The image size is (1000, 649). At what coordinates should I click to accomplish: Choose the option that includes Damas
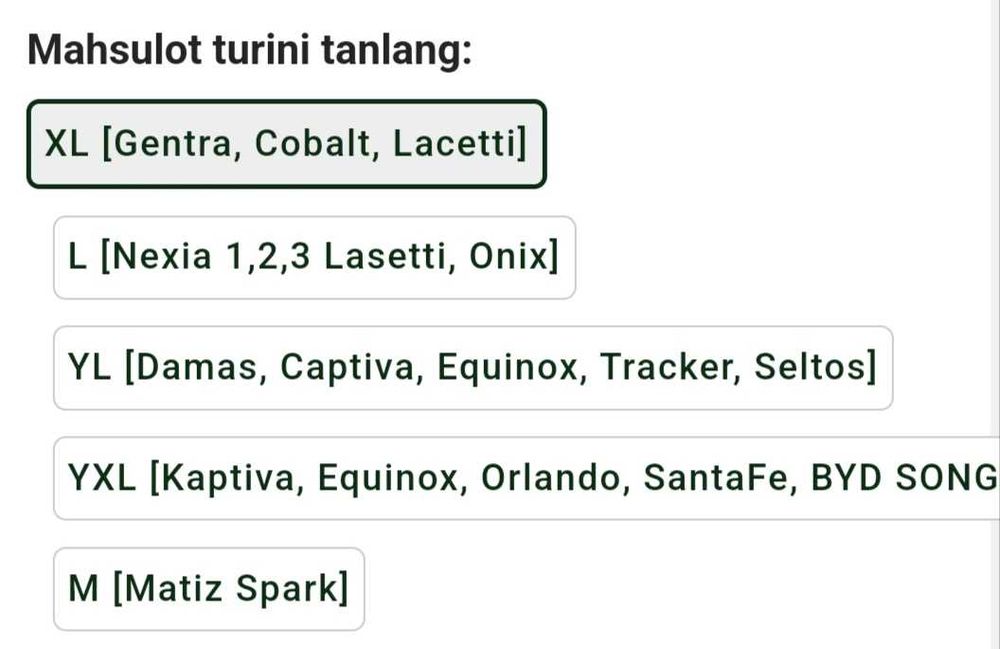[472, 368]
